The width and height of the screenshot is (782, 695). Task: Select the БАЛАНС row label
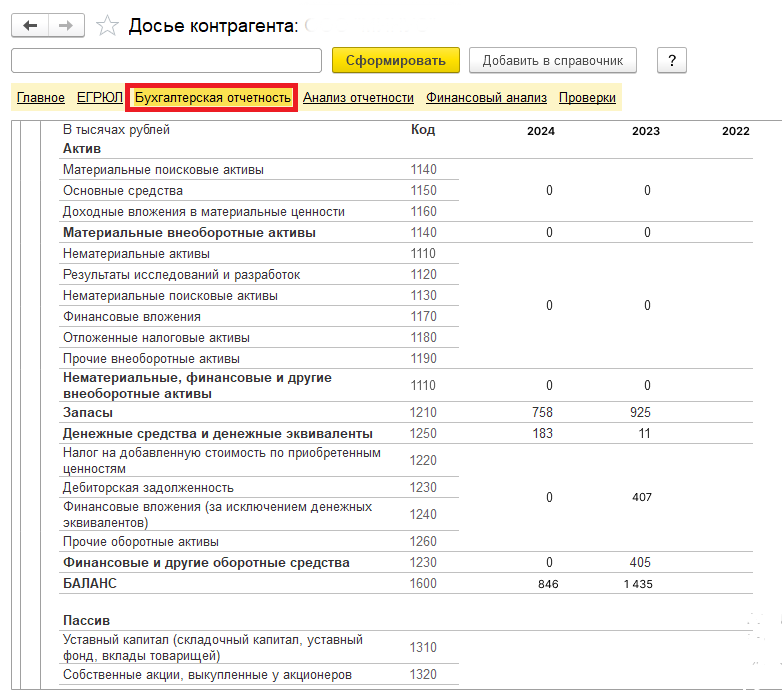(90, 583)
